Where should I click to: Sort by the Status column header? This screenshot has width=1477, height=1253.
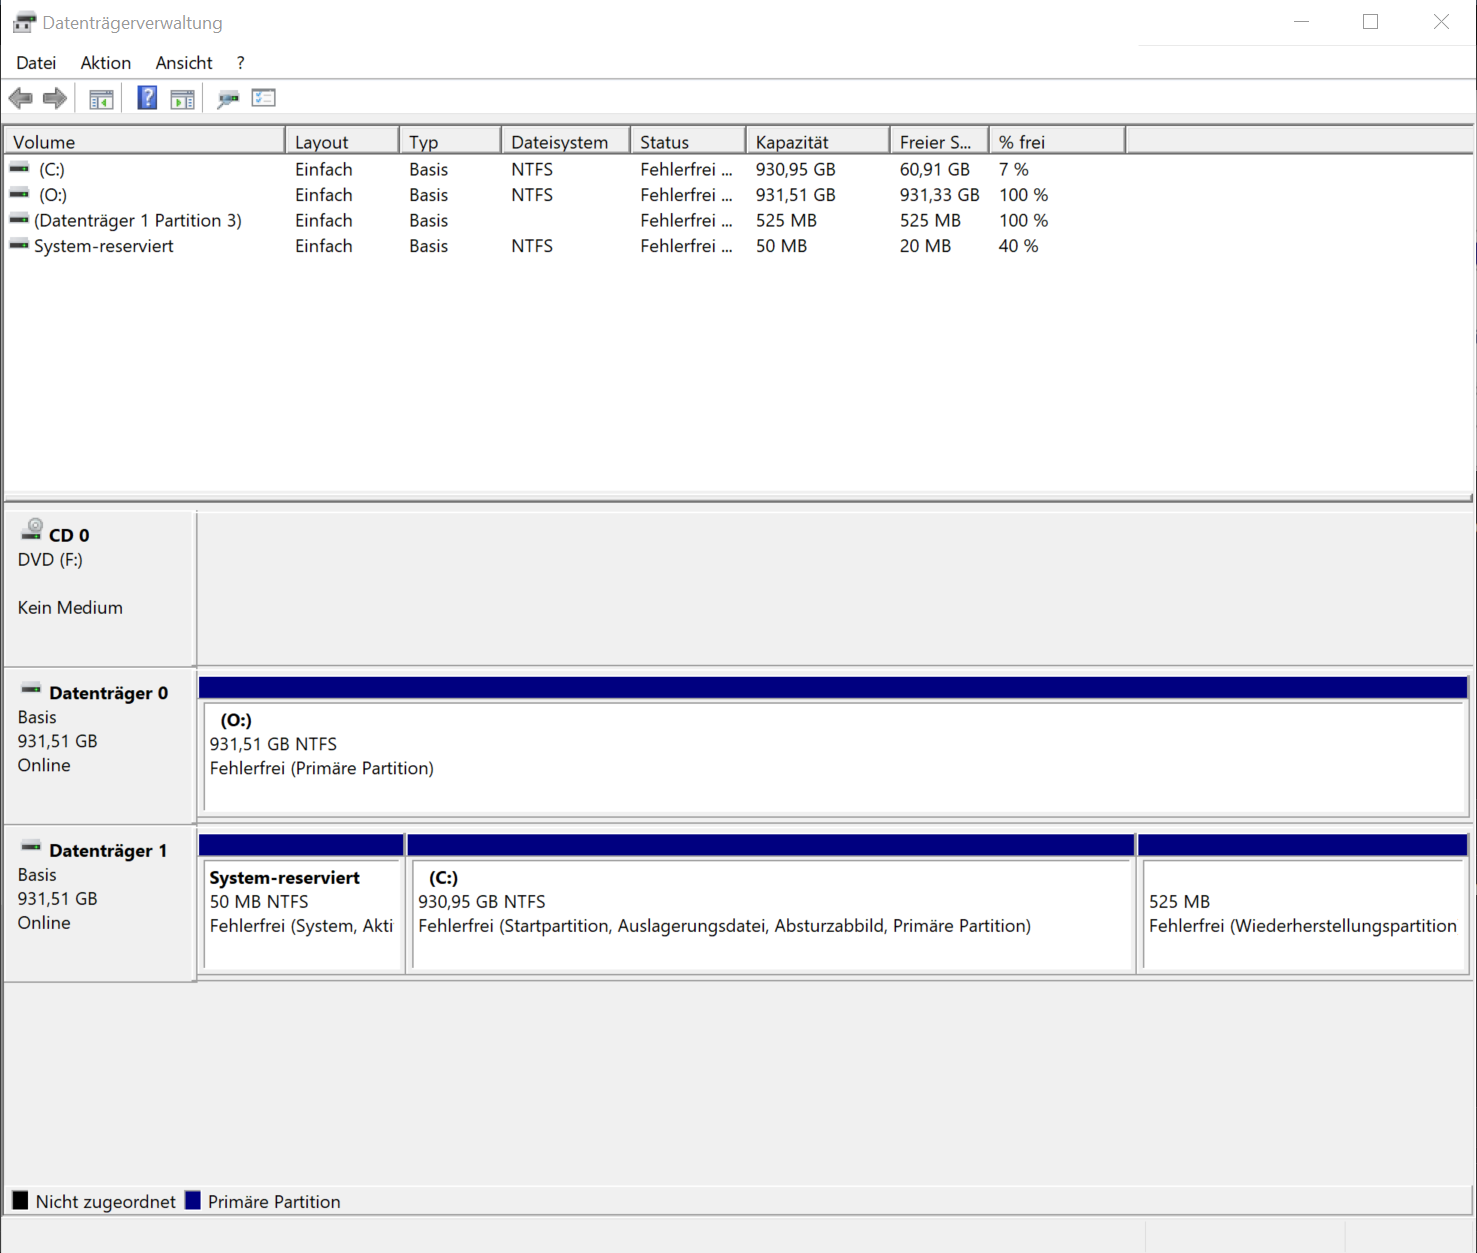point(688,142)
